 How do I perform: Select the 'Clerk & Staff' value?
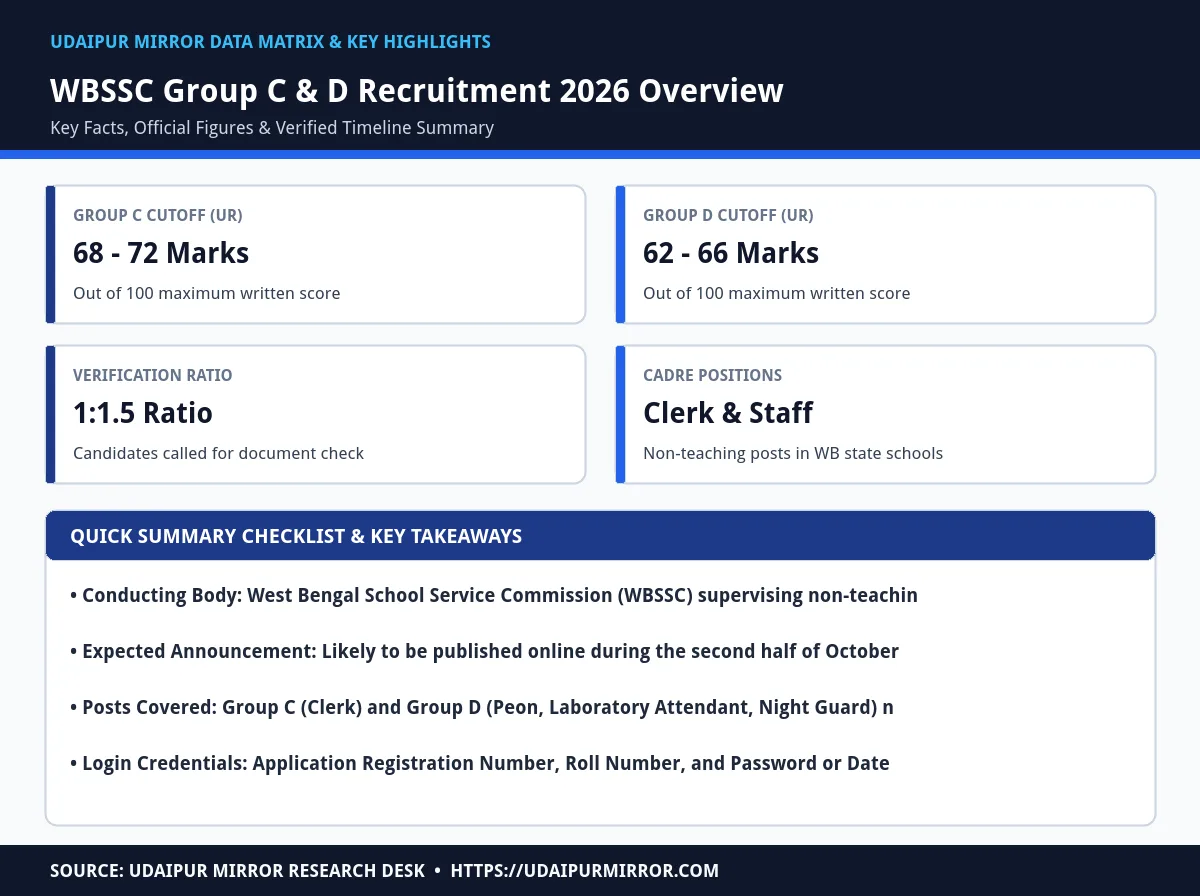(x=728, y=413)
